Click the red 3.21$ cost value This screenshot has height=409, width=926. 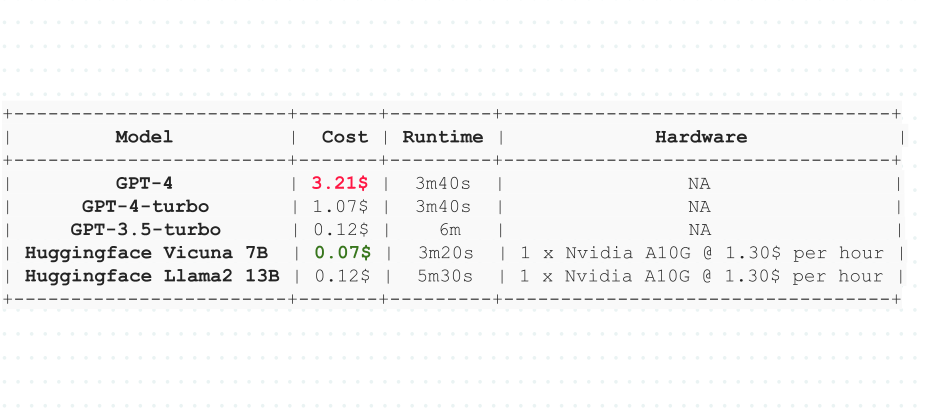coord(340,183)
